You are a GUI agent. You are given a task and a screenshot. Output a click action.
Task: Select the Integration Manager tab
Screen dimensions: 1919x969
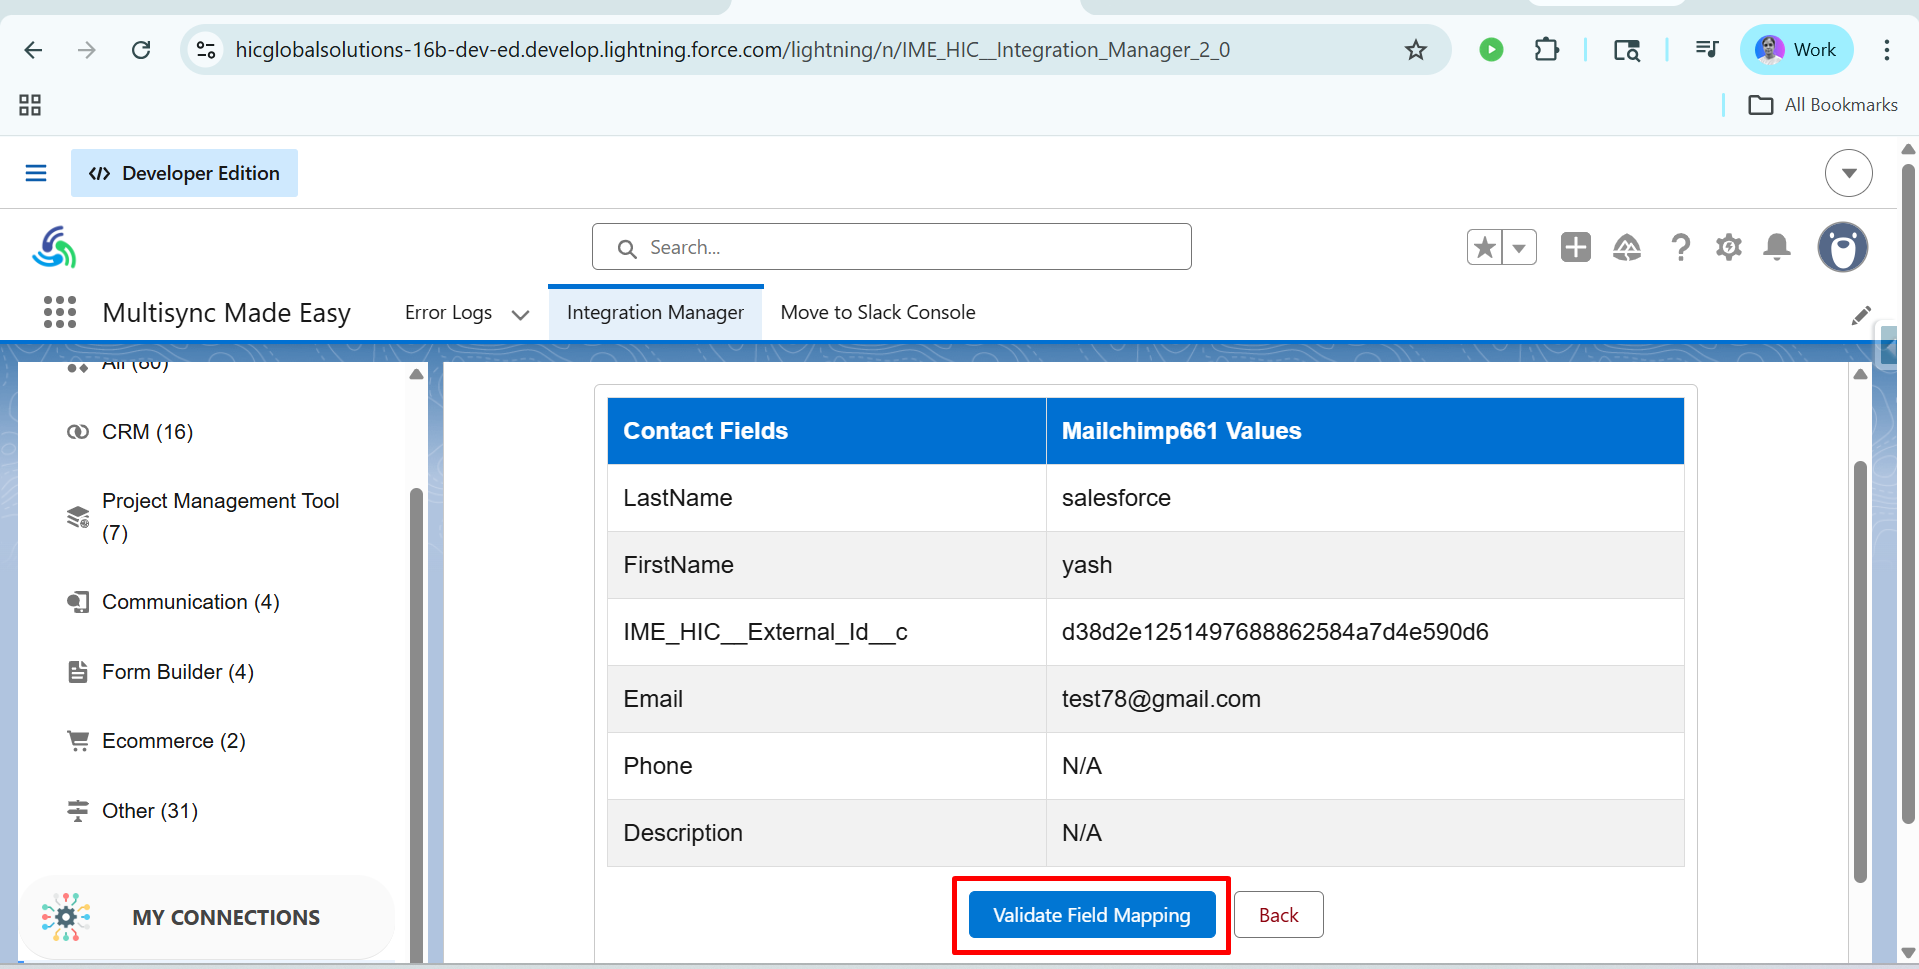655,313
